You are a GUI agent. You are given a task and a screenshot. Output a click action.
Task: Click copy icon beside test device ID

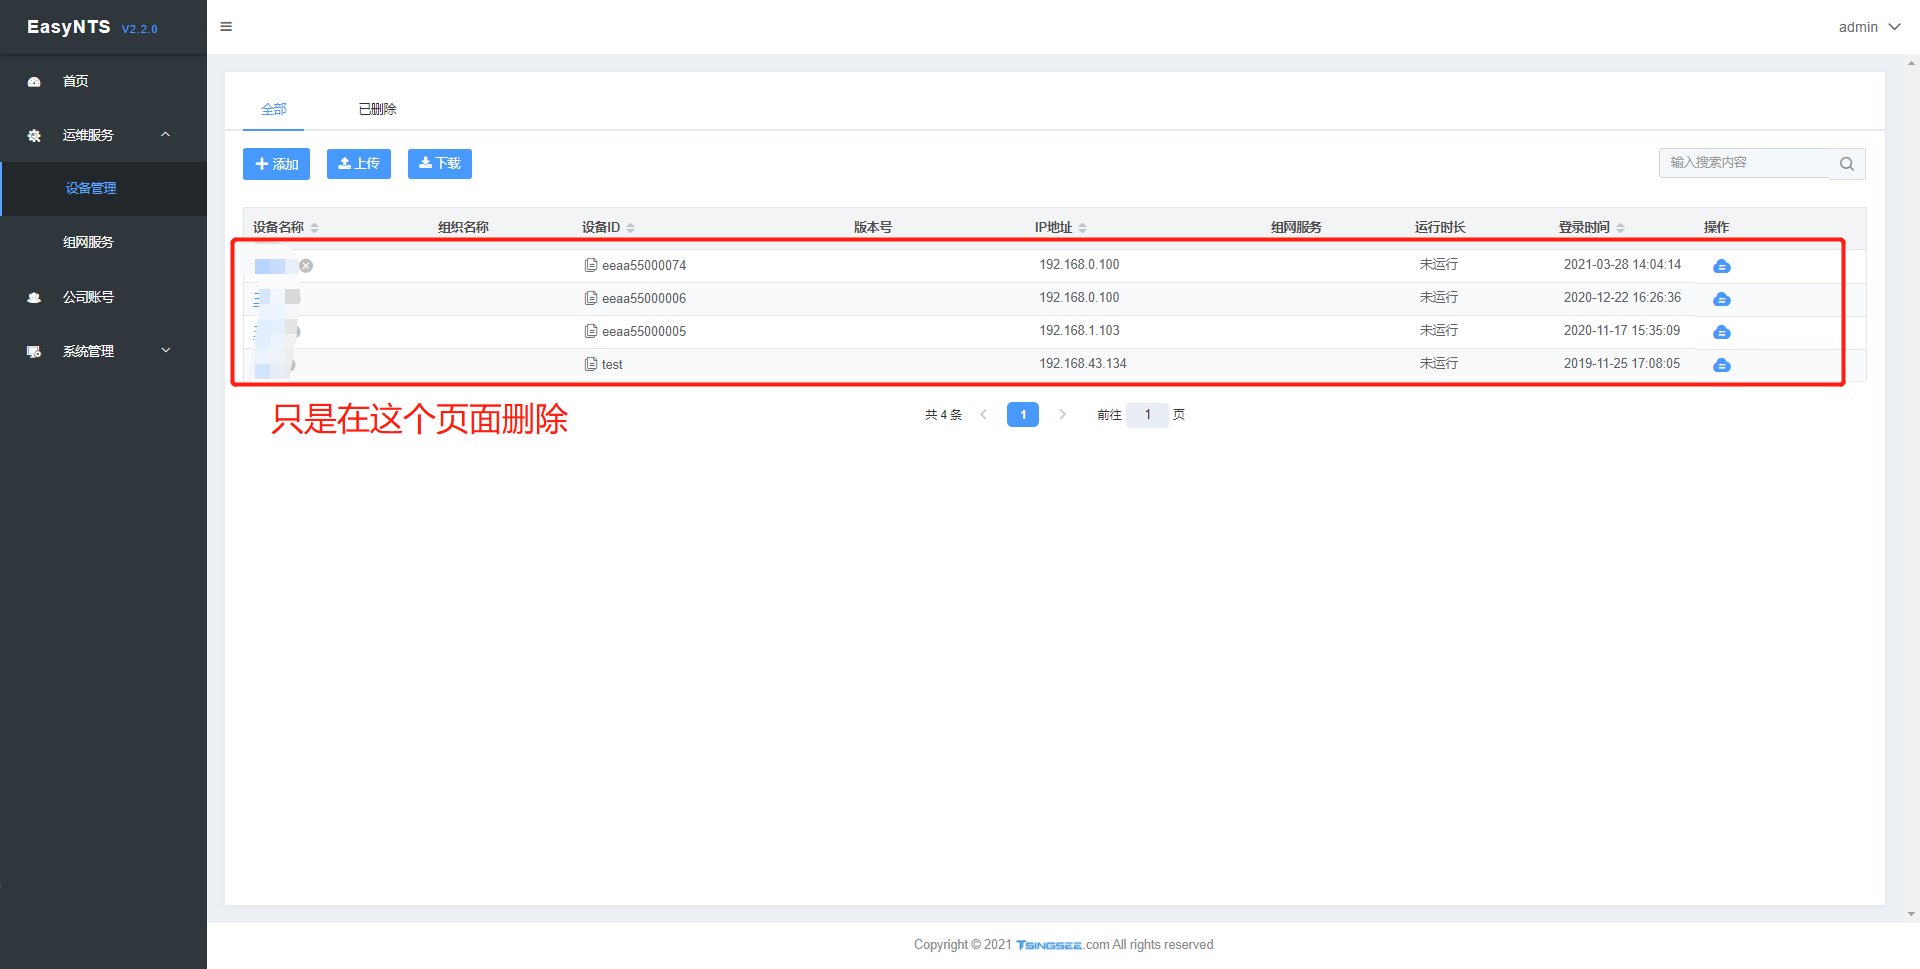pyautogui.click(x=591, y=364)
